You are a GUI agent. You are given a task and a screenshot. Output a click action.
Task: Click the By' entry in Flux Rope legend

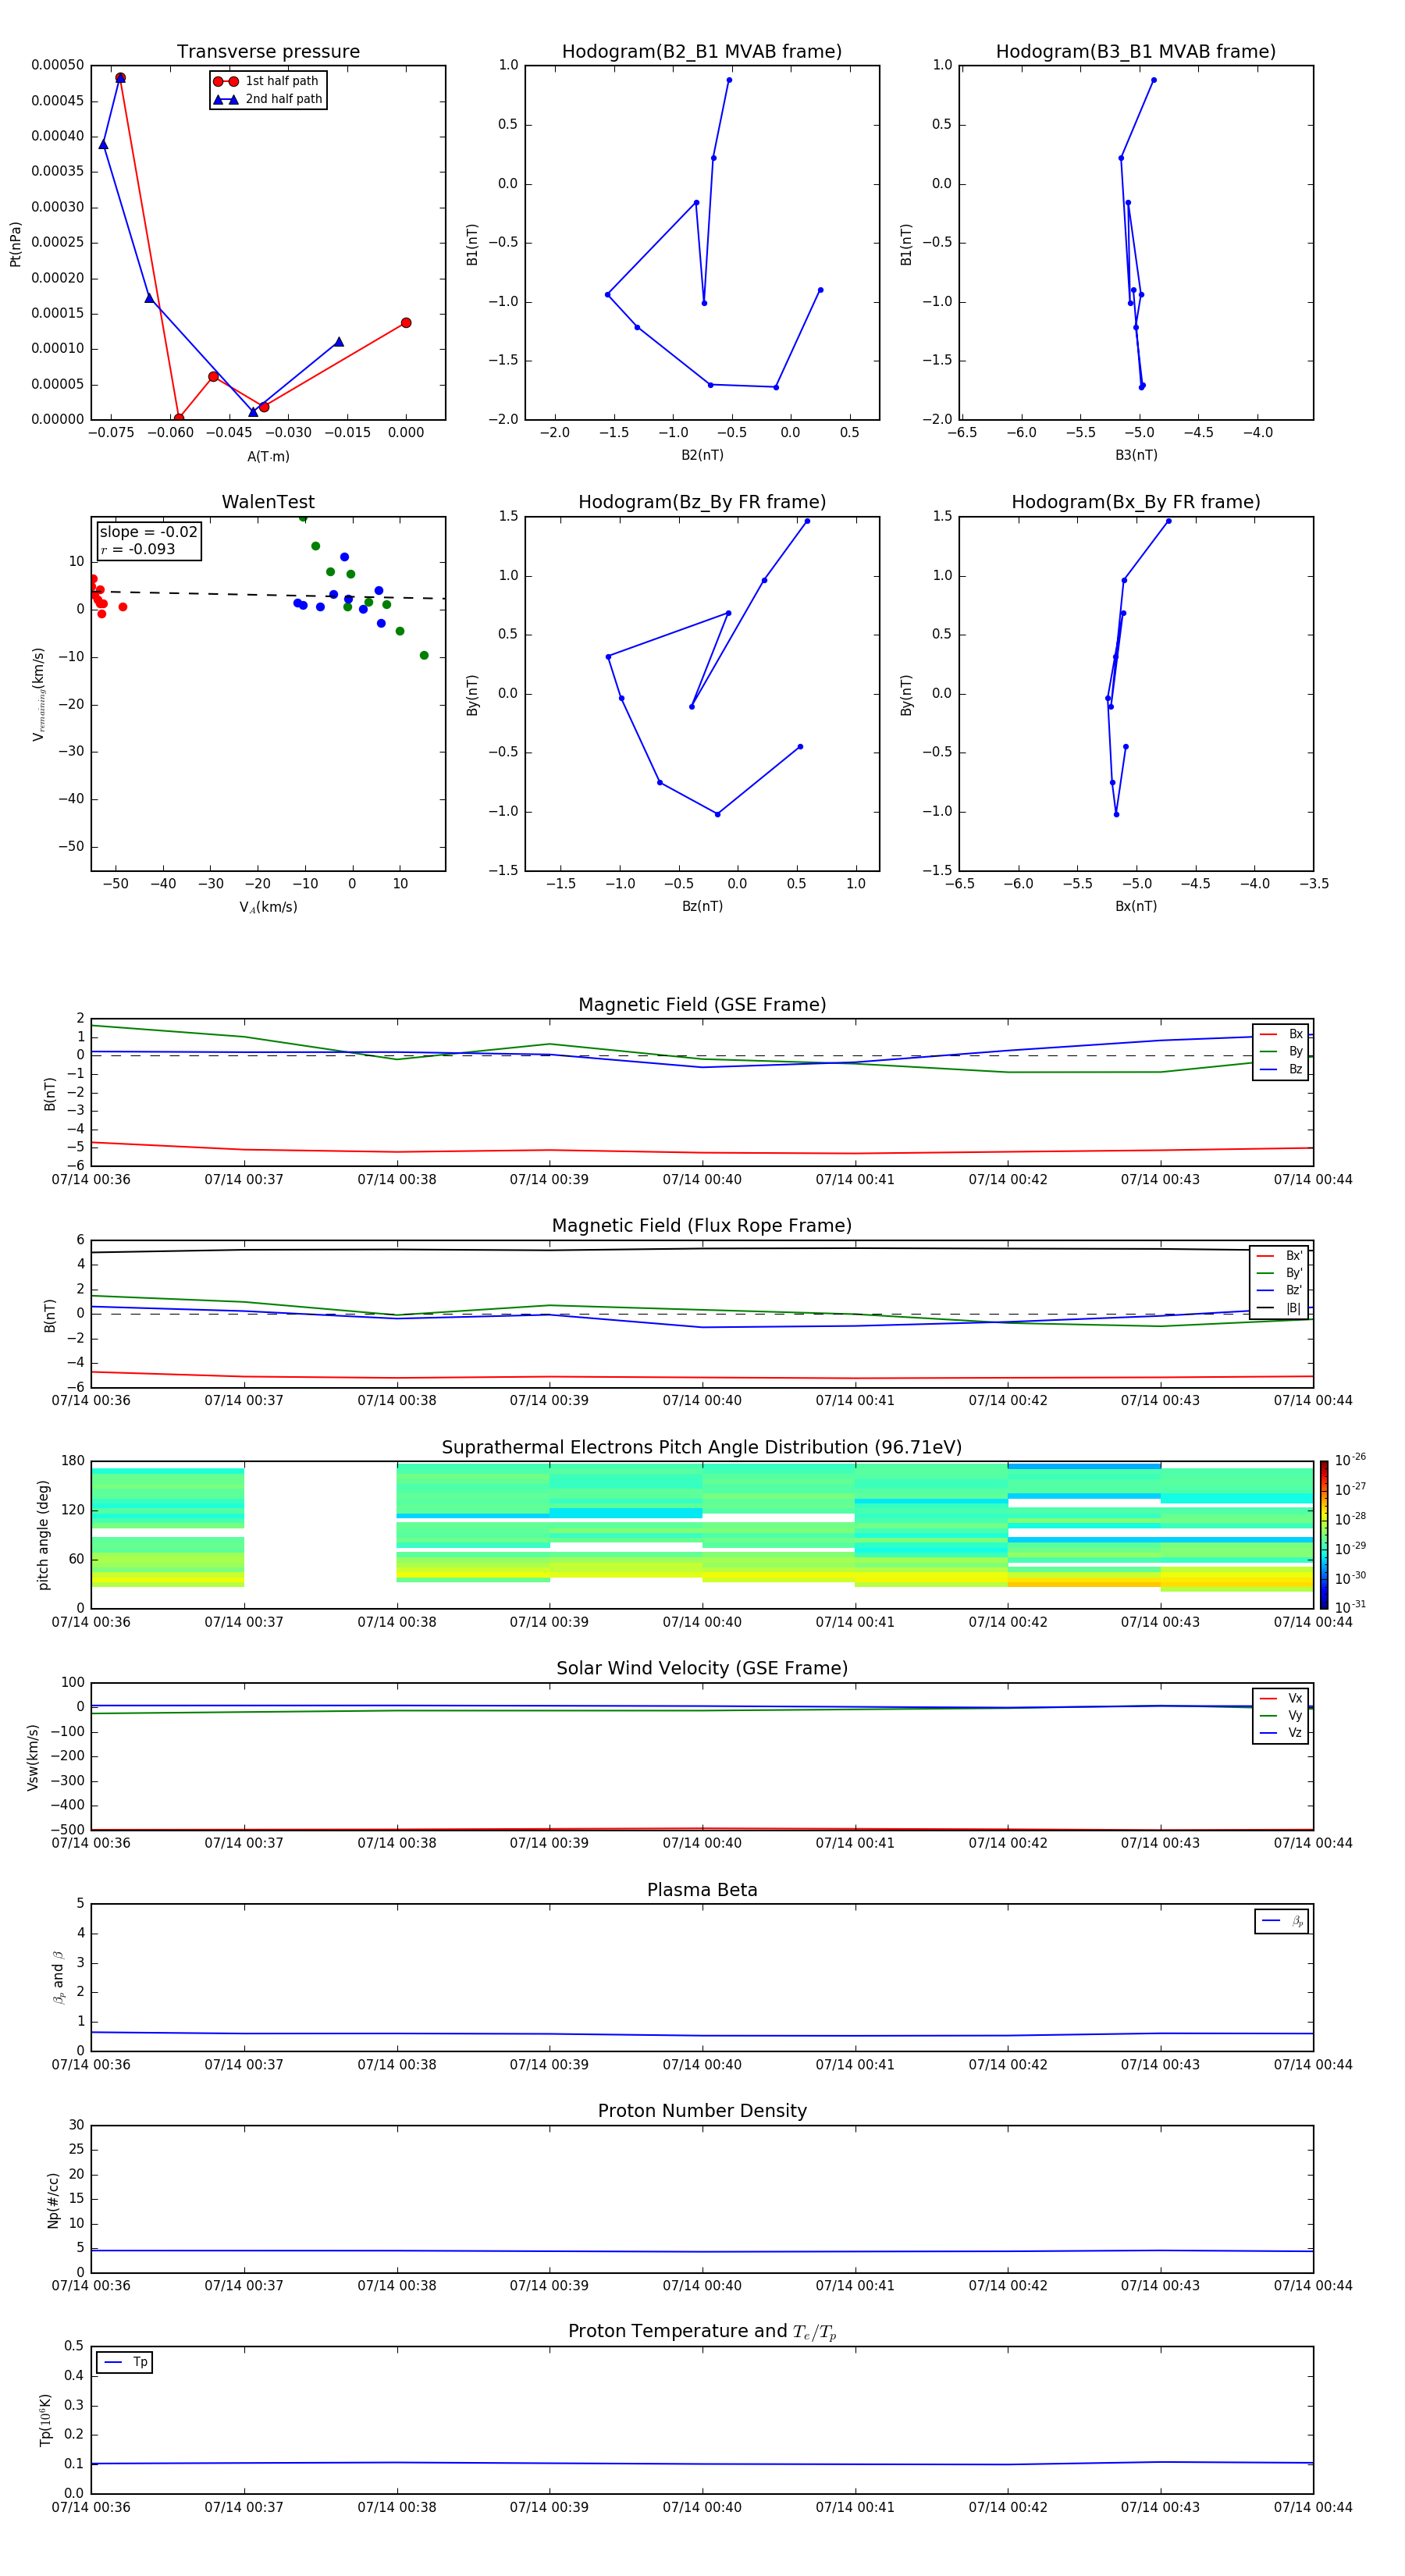pos(1280,1274)
